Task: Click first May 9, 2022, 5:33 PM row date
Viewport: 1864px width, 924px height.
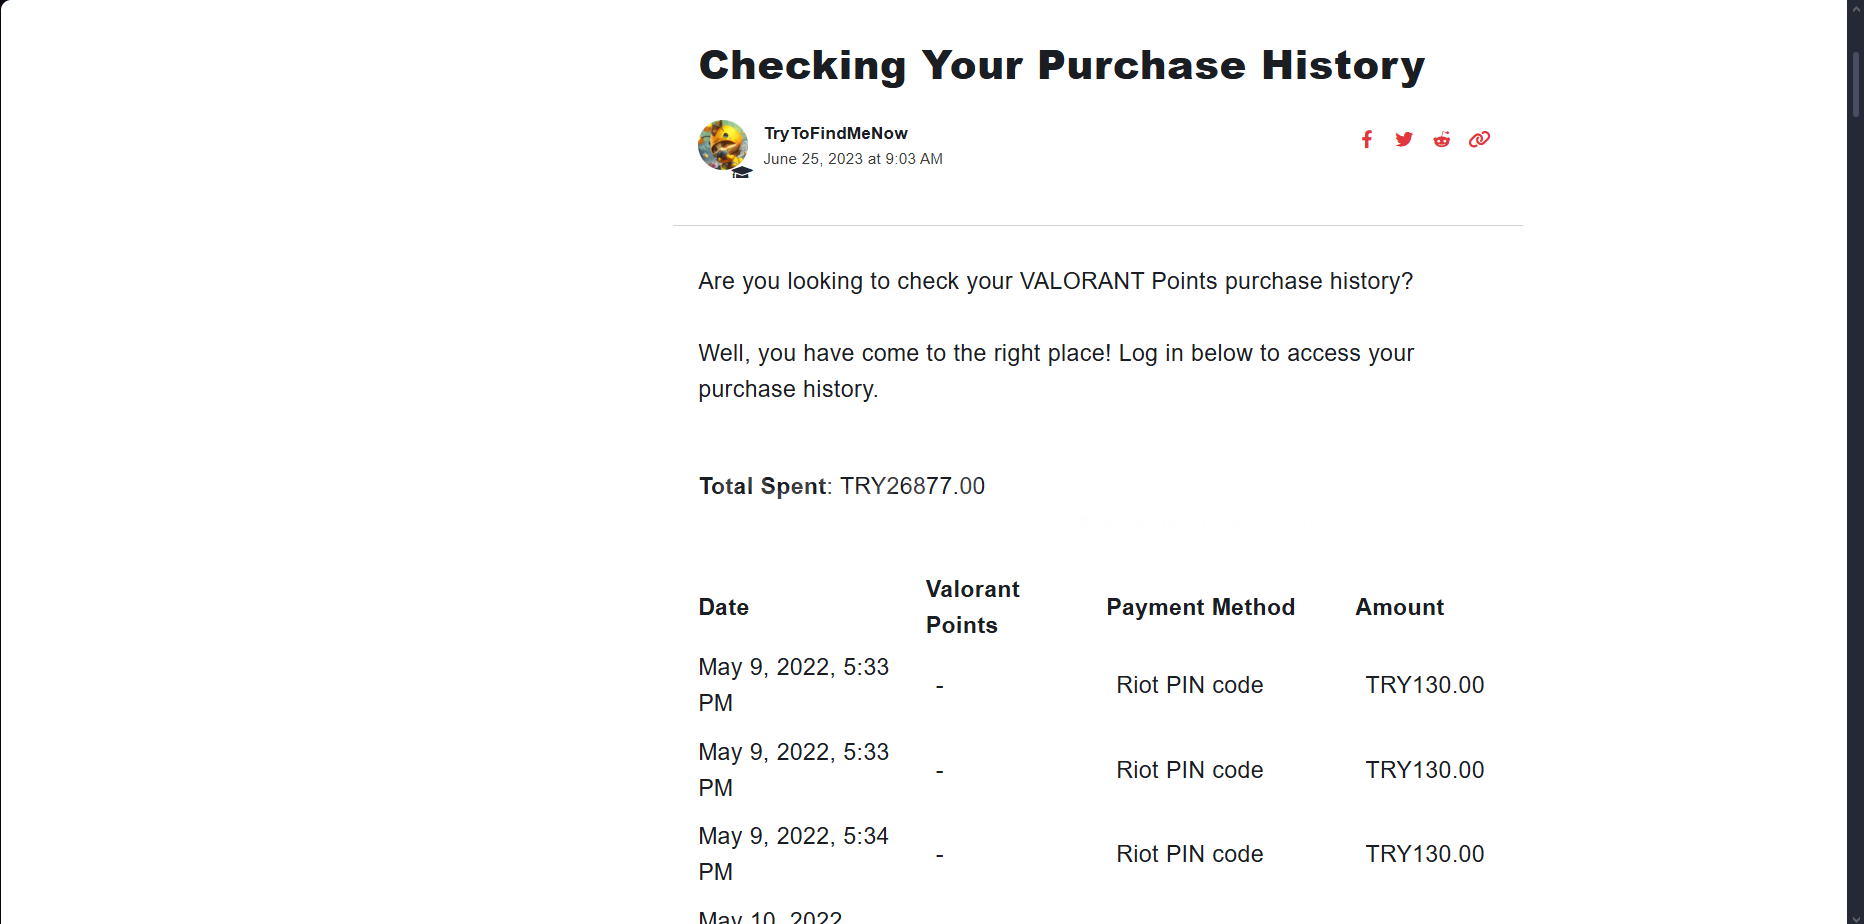Action: [x=794, y=685]
